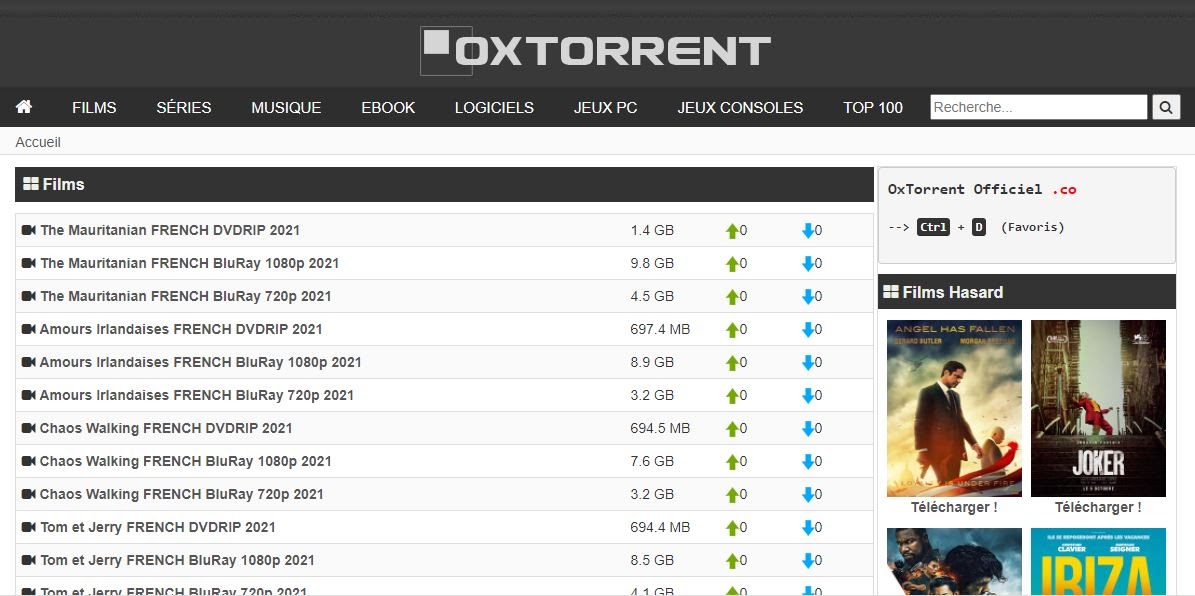The width and height of the screenshot is (1195, 596).
Task: Click the blue leechers arrow for Tom et Jerry 1080p
Action: tap(809, 560)
